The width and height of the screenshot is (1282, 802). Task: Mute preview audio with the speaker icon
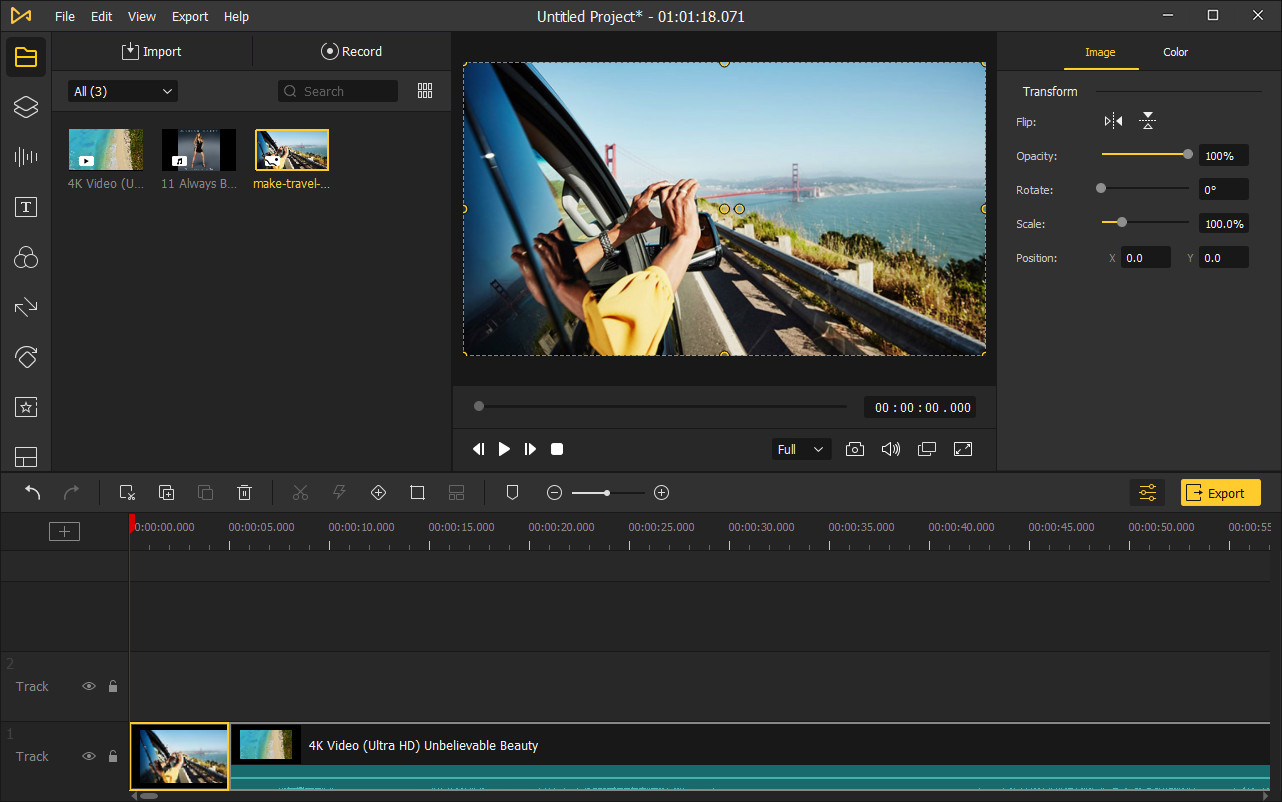tap(890, 449)
